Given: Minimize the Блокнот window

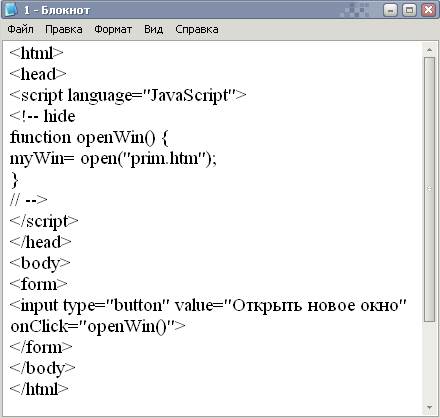Looking at the screenshot, I should tap(390, 10).
